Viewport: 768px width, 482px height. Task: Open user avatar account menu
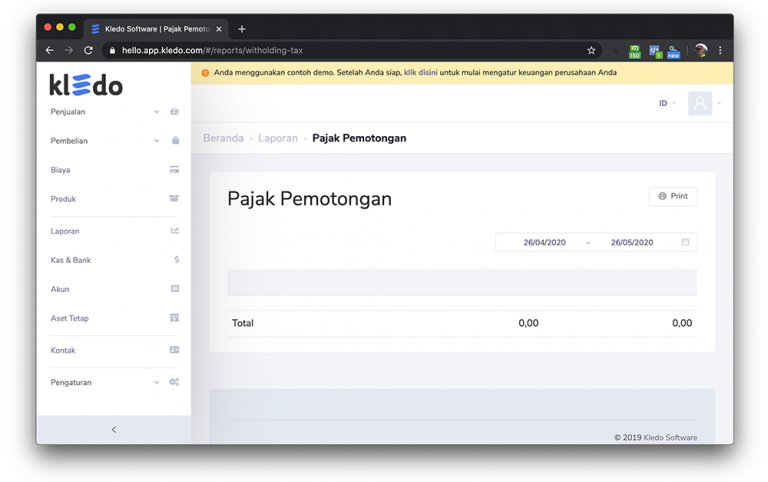pos(700,103)
